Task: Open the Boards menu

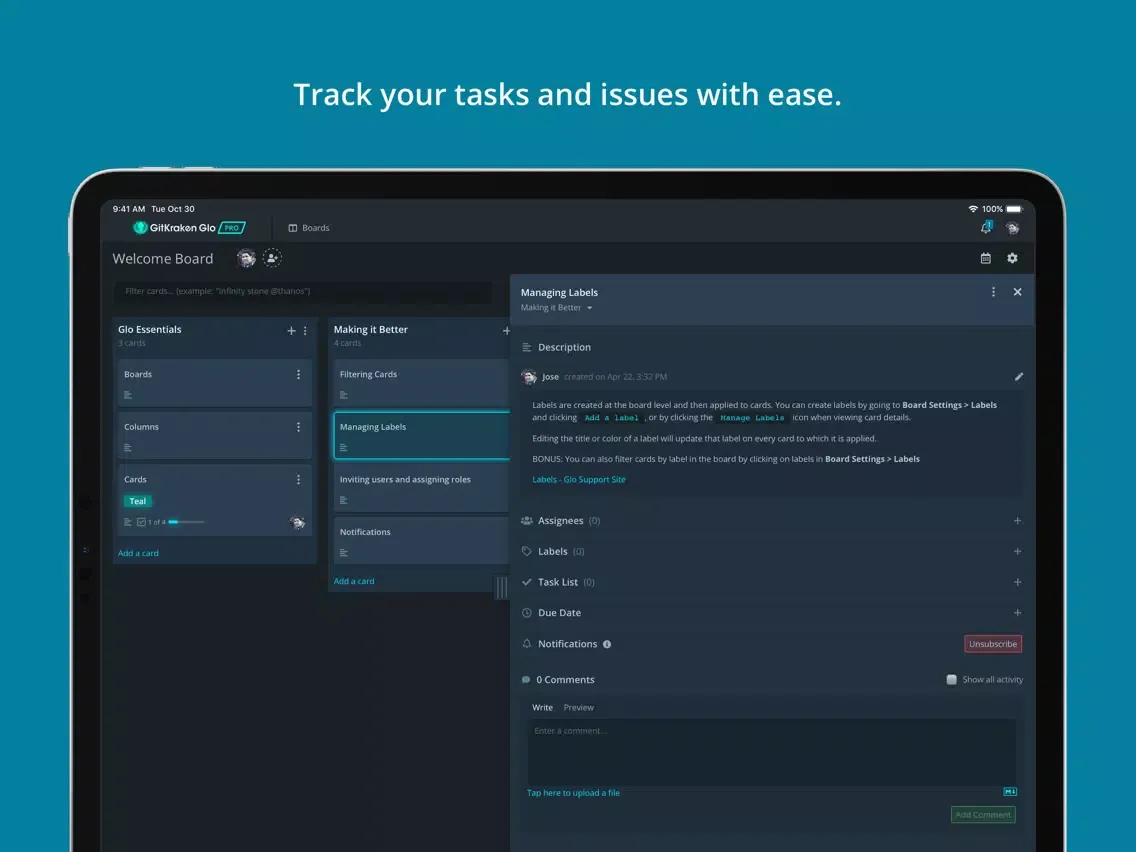Action: tap(308, 228)
